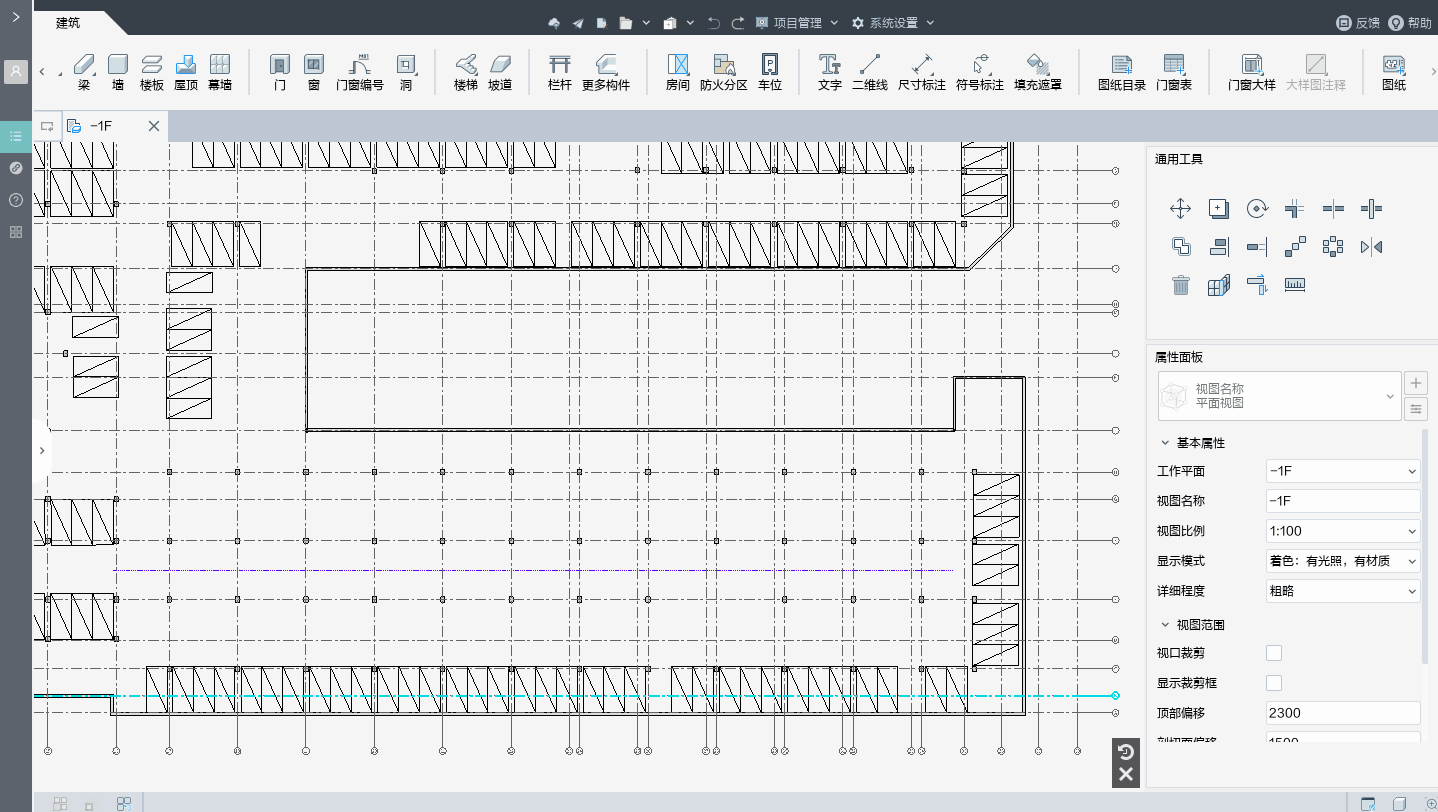Toggle the 显示裁剪框 checkbox
The height and width of the screenshot is (812, 1438).
pos(1274,683)
